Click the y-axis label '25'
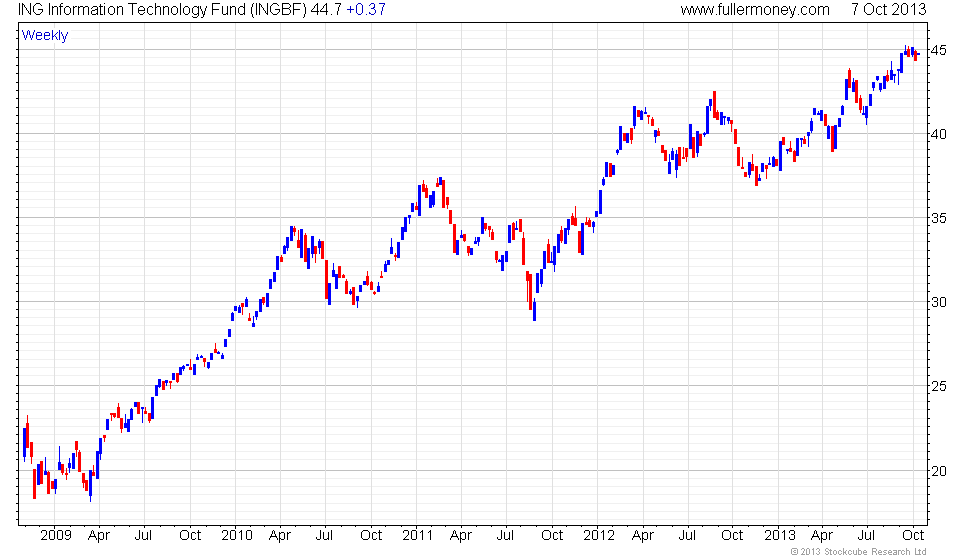Viewport: 980px width, 560px height. pos(938,386)
